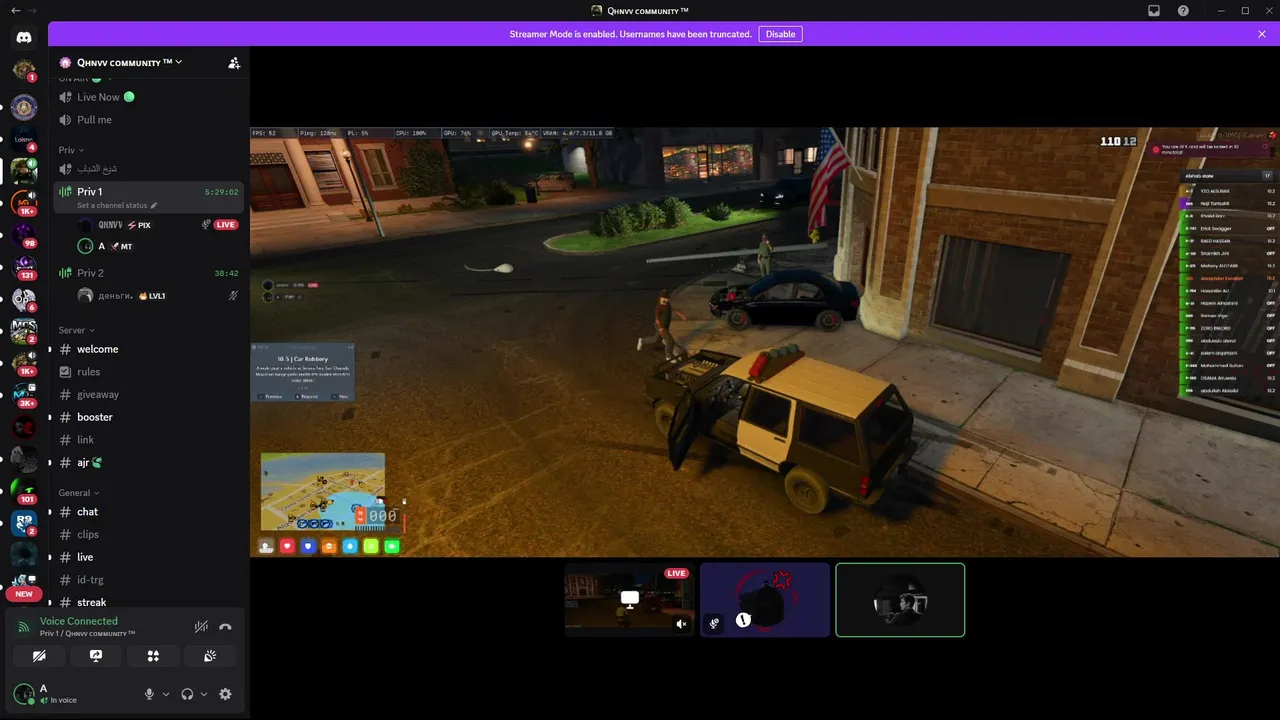Select the green-outlined participant tile

click(x=900, y=600)
